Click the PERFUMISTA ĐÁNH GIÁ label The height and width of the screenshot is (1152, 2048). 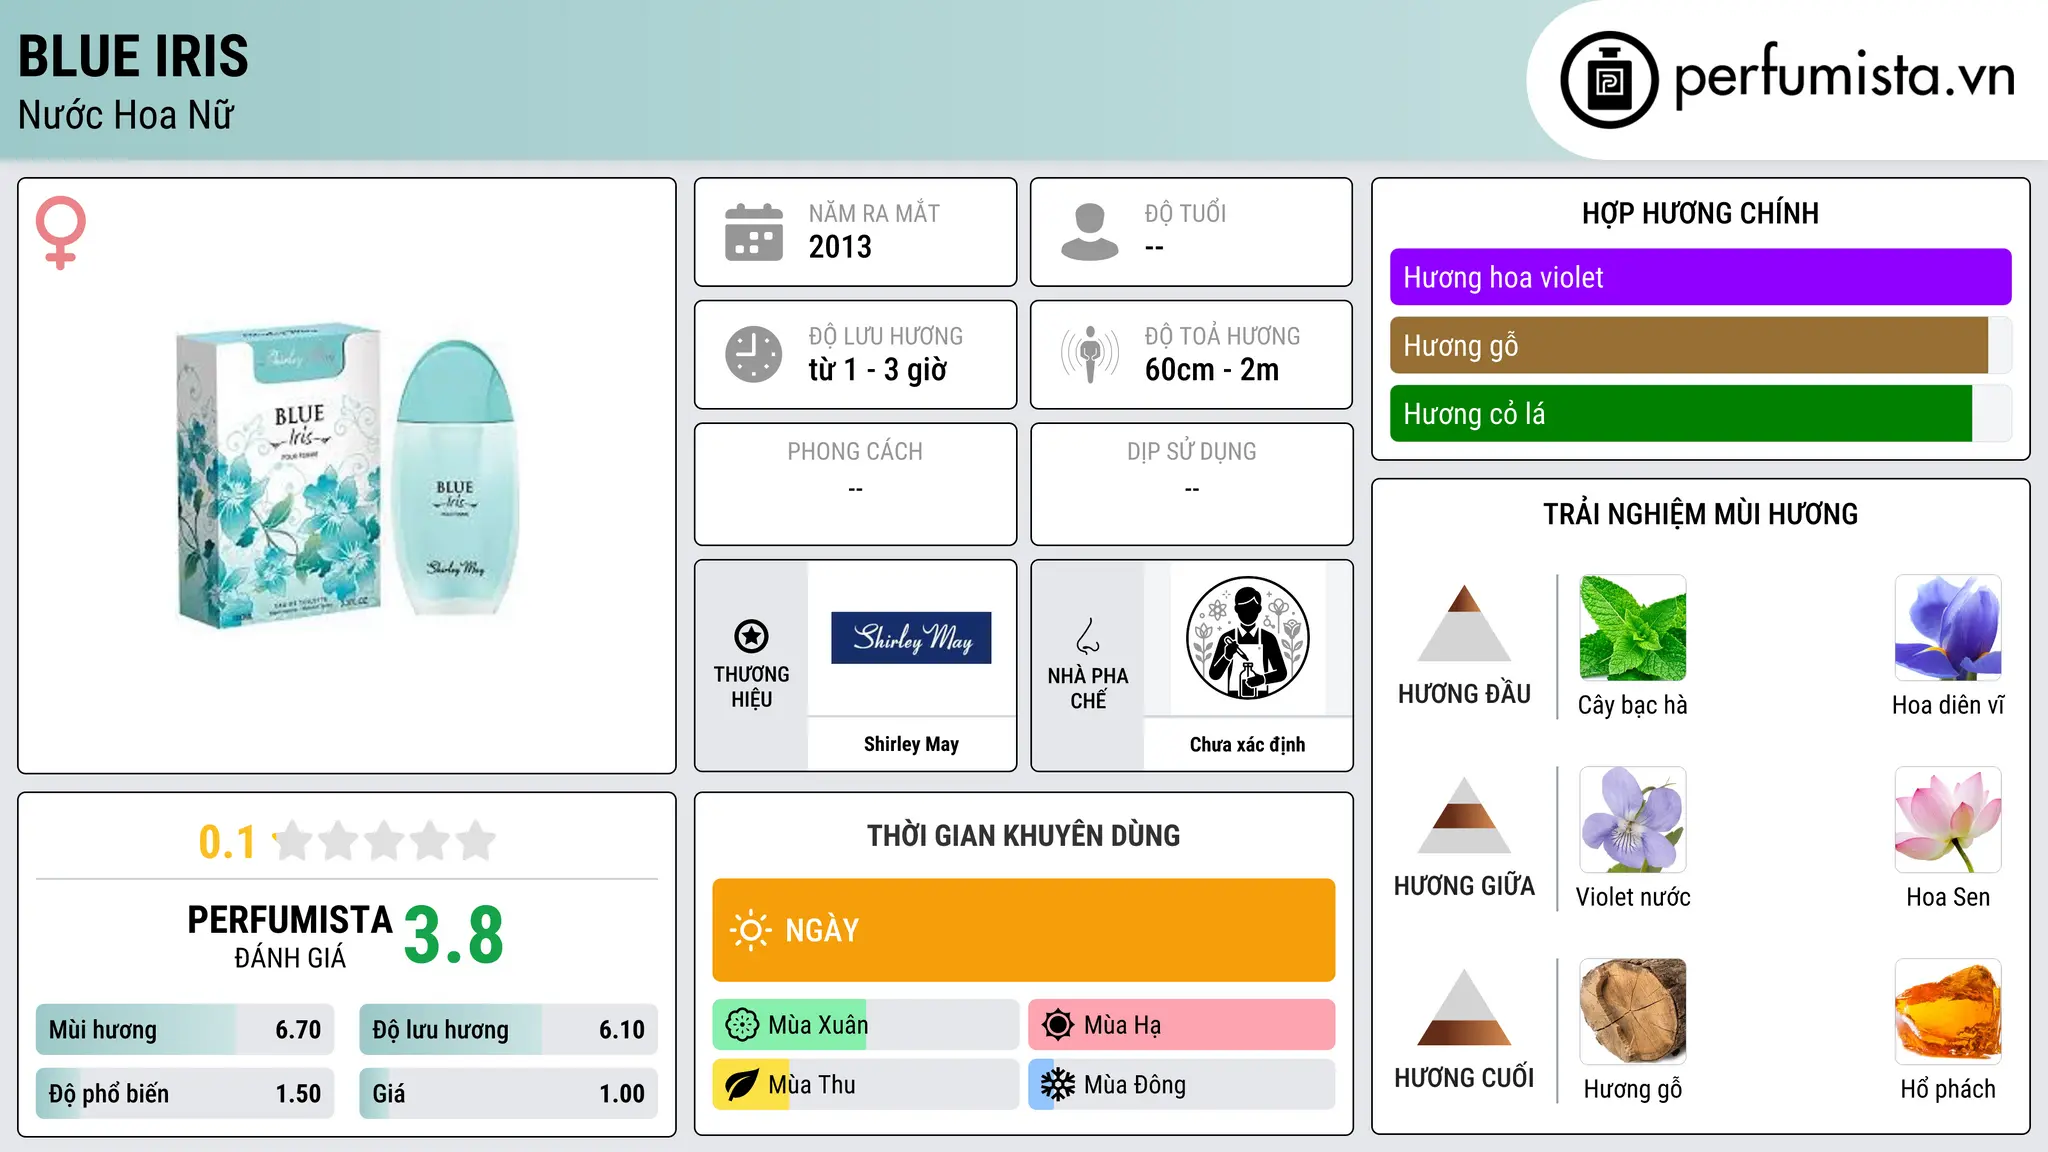tap(290, 936)
